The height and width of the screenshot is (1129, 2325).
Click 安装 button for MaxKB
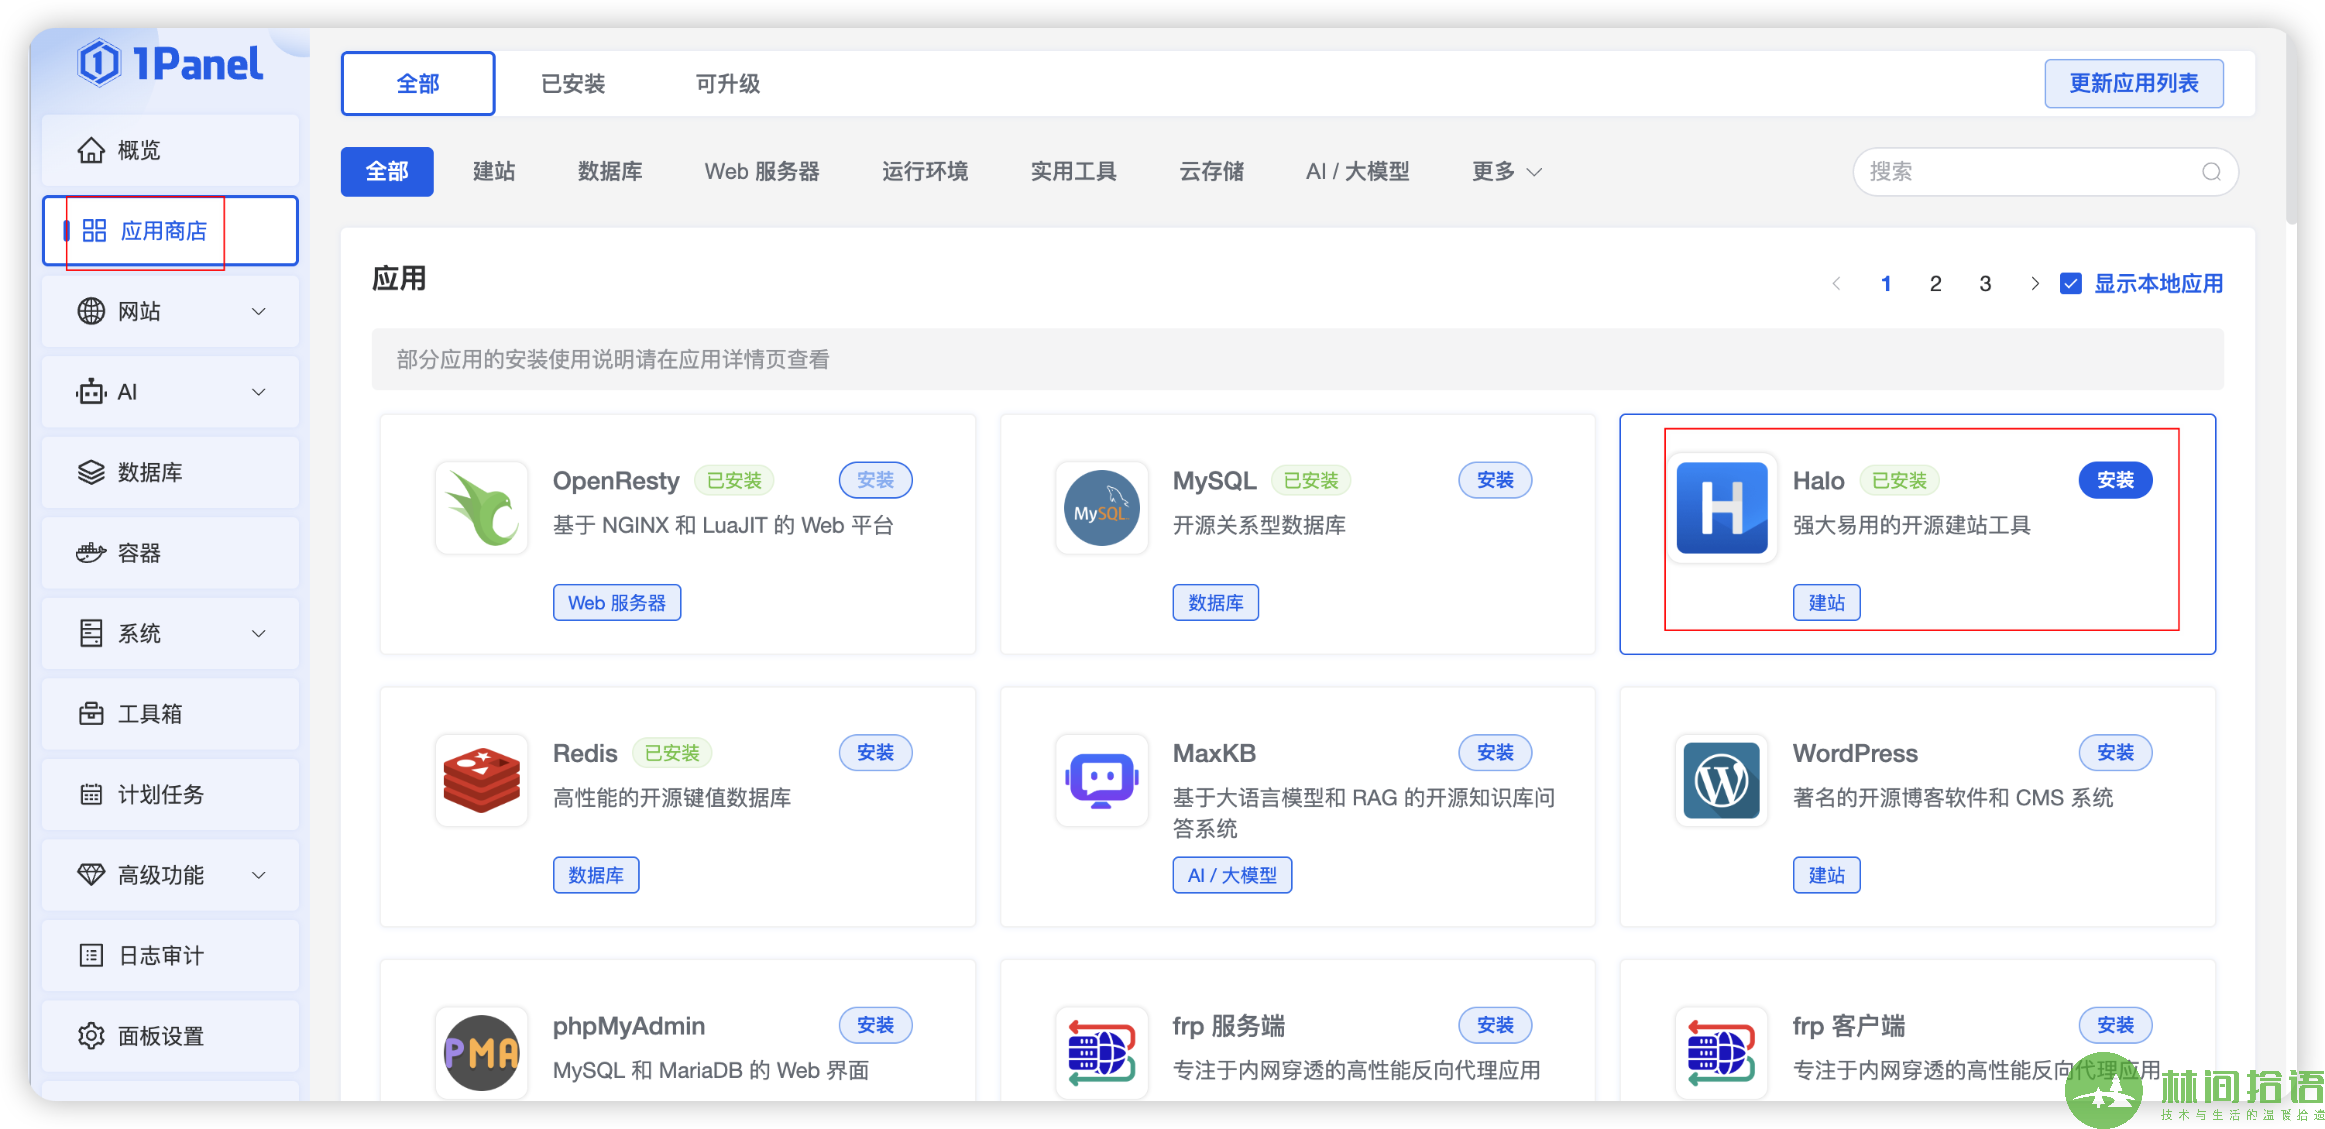pos(1496,753)
